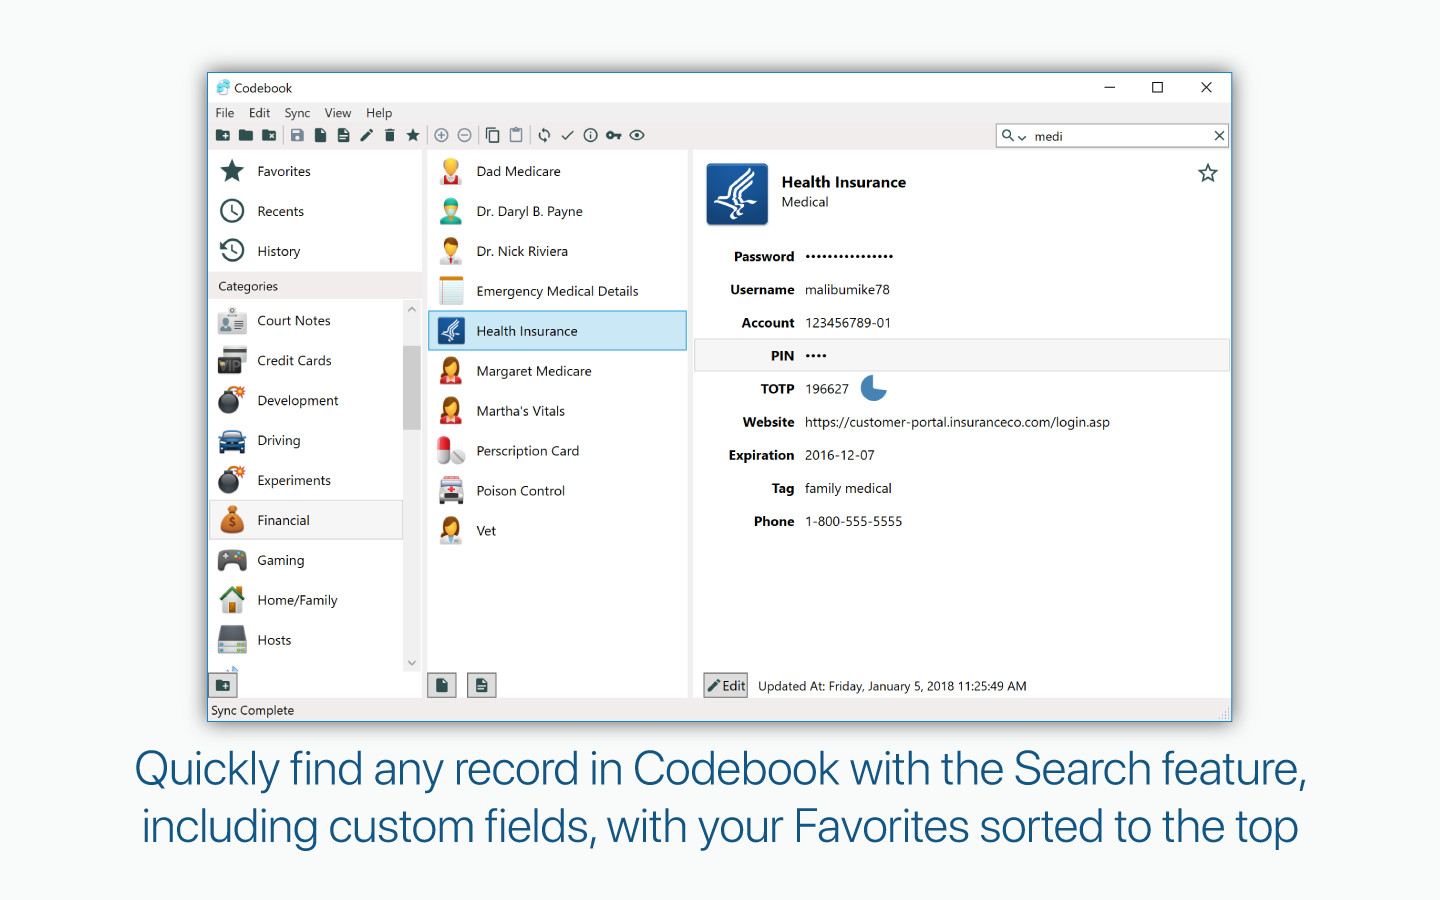Screen dimensions: 1440x900
Task: Select the Development category
Action: 306,400
